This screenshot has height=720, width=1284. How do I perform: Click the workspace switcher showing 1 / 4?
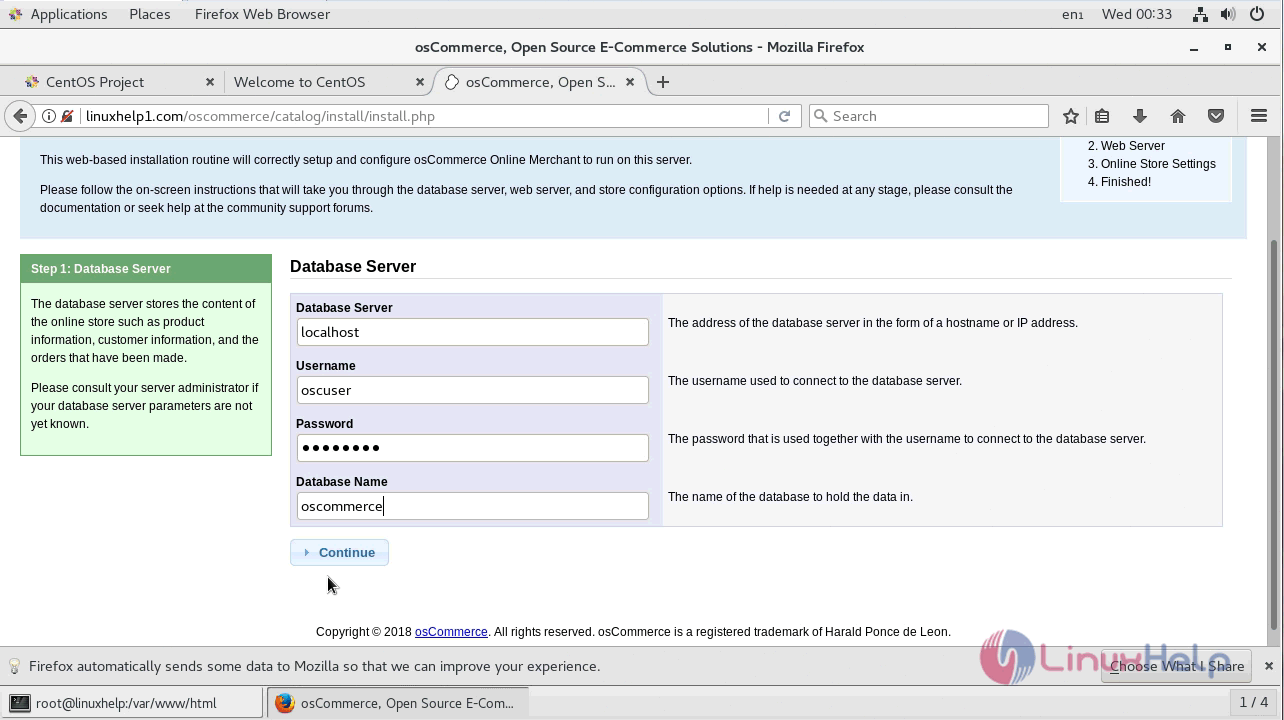tap(1254, 702)
